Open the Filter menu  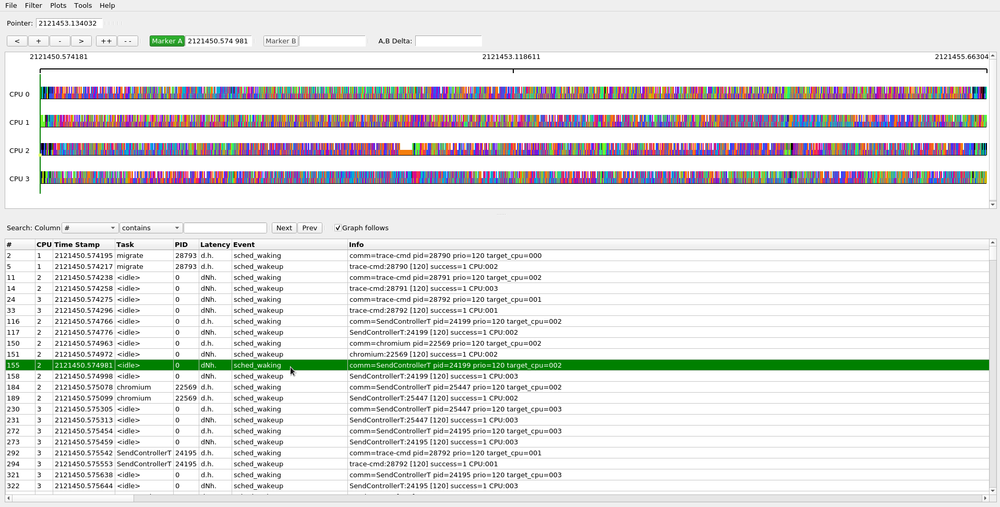(33, 5)
